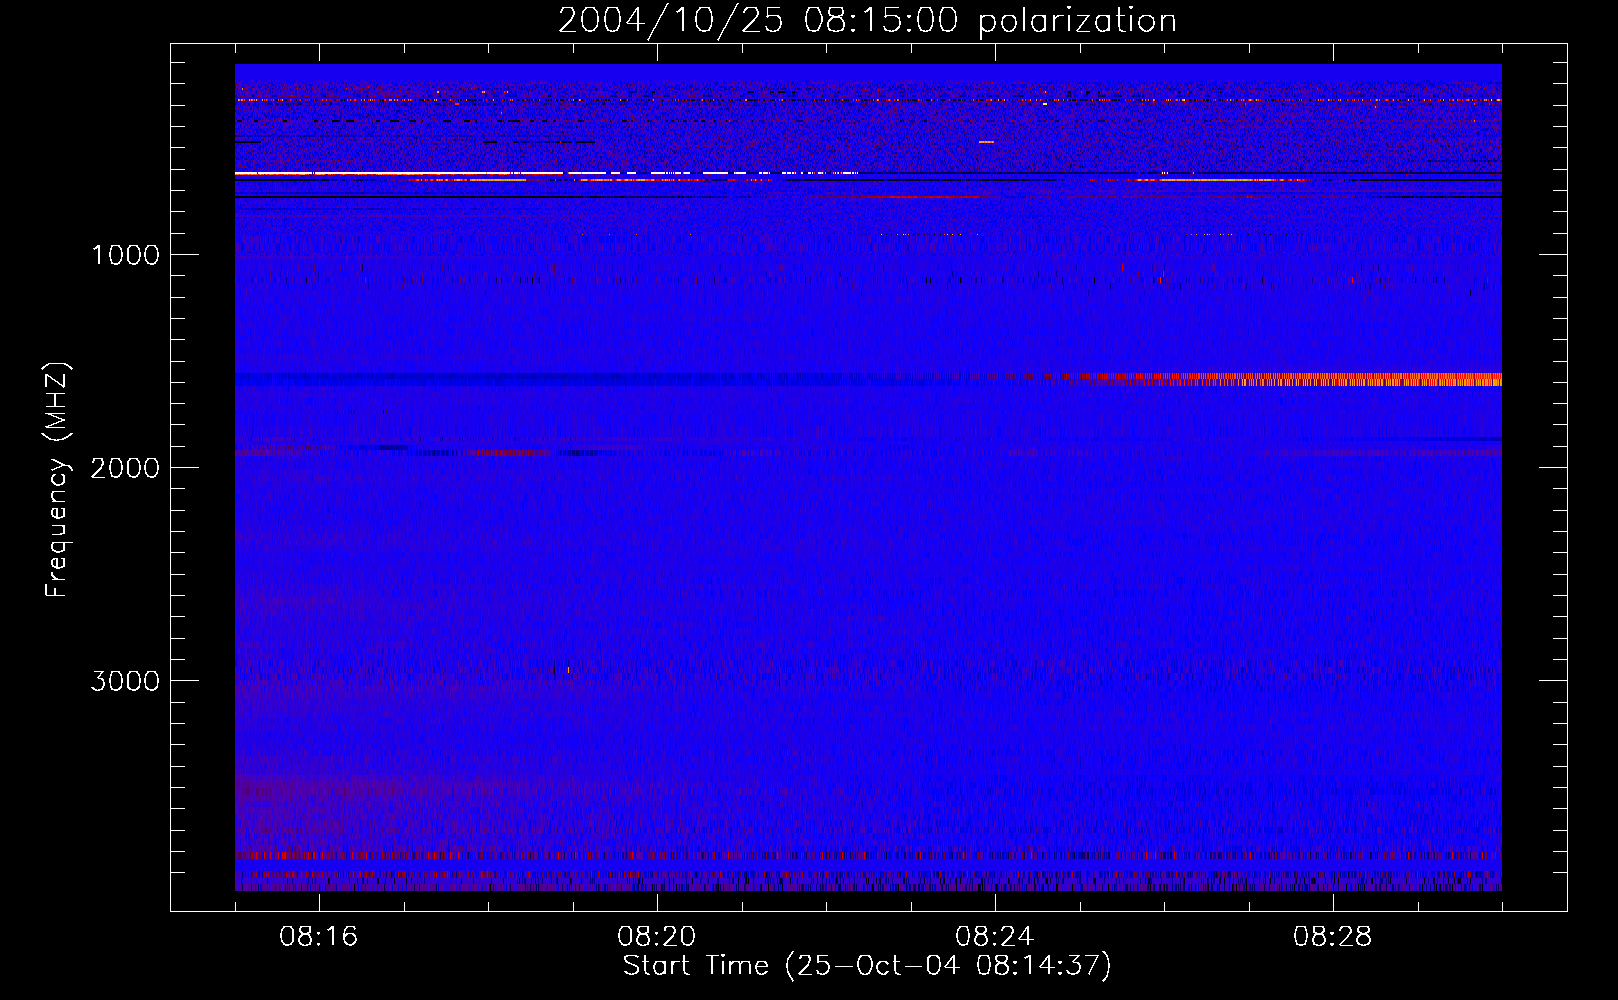Click the 2000 frequency tick label
Viewport: 1618px width, 1000px height.
[x=125, y=468]
